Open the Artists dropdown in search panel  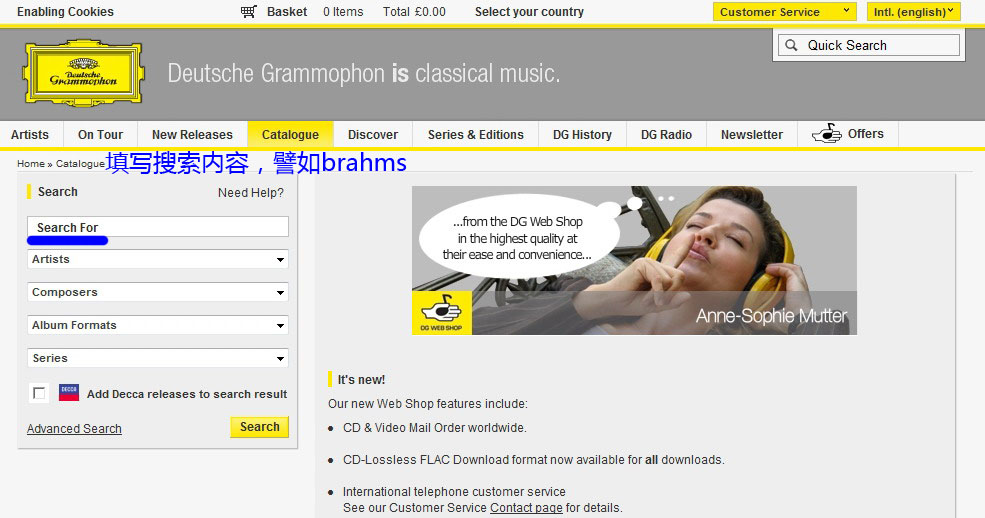coord(158,259)
